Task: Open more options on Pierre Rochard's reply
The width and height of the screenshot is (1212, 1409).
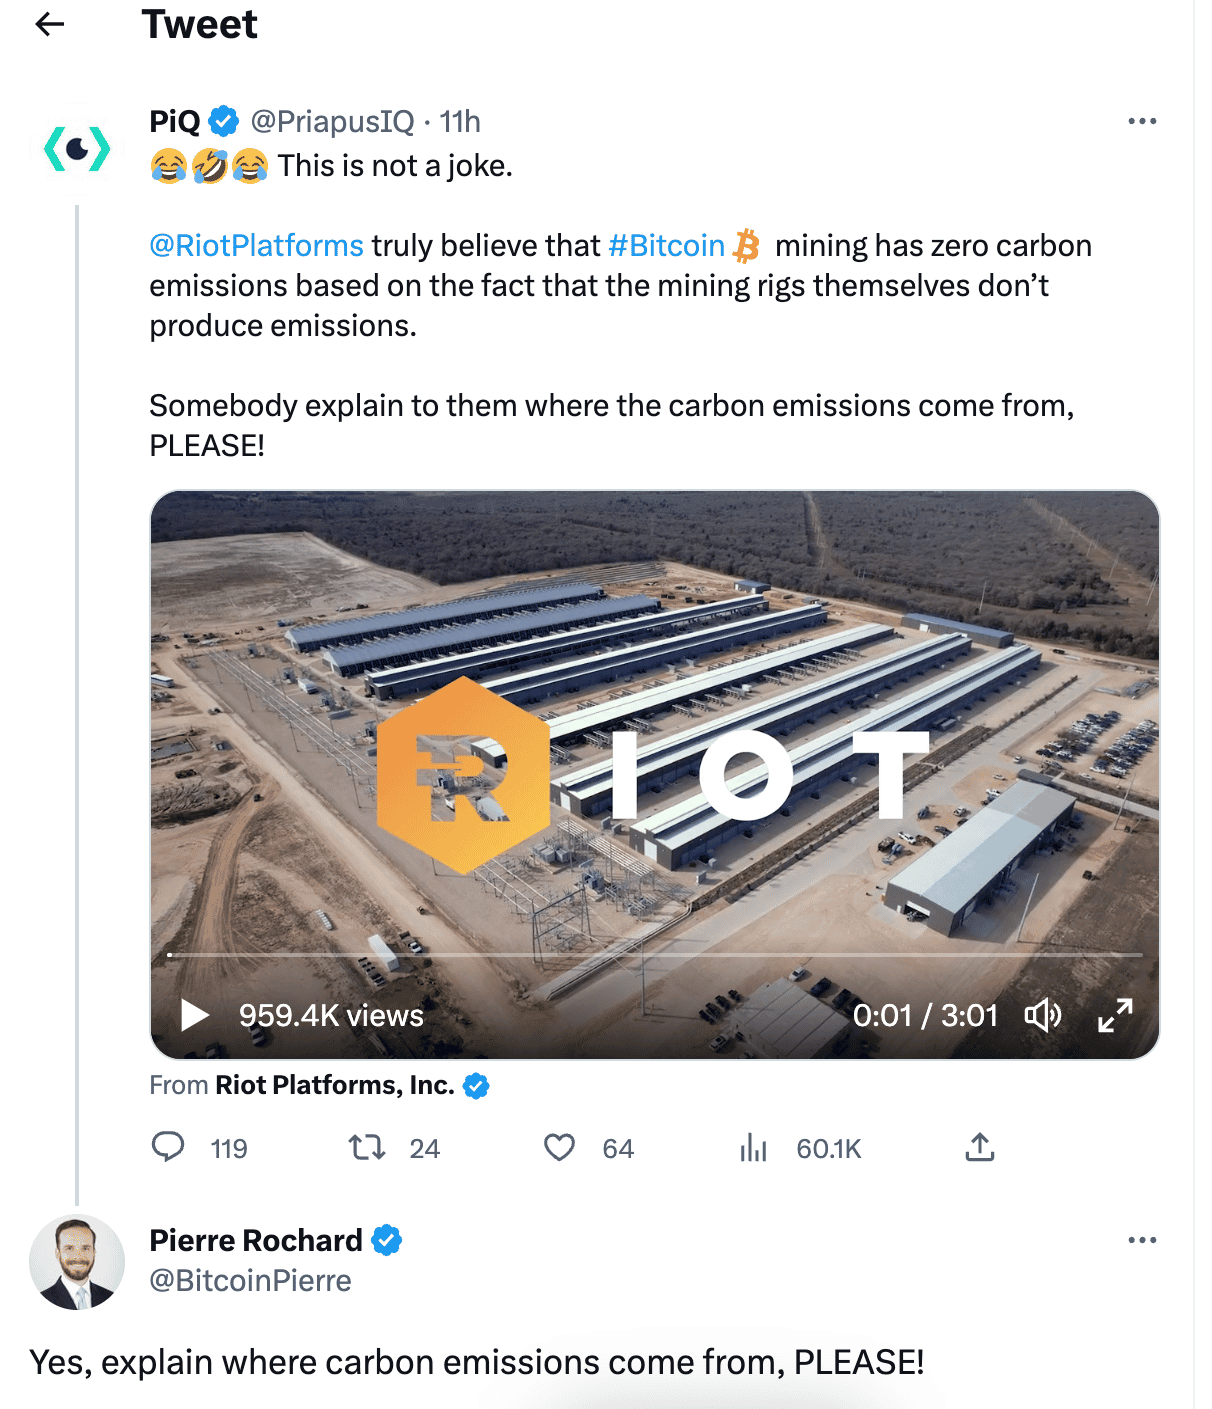Action: coord(1140,1240)
